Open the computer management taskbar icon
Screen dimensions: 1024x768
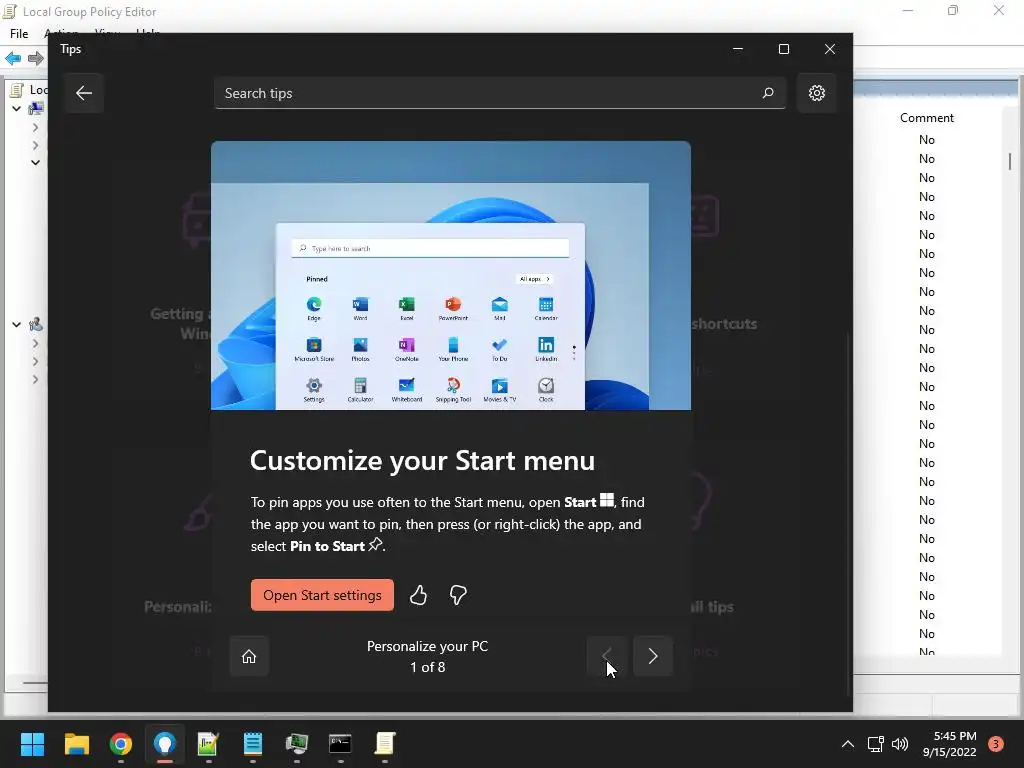pyautogui.click(x=296, y=744)
